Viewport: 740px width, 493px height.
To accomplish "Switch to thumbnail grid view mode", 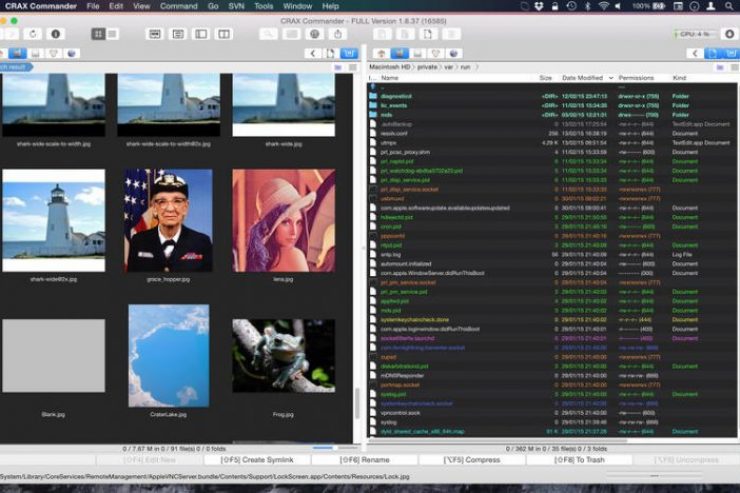I will (99, 33).
